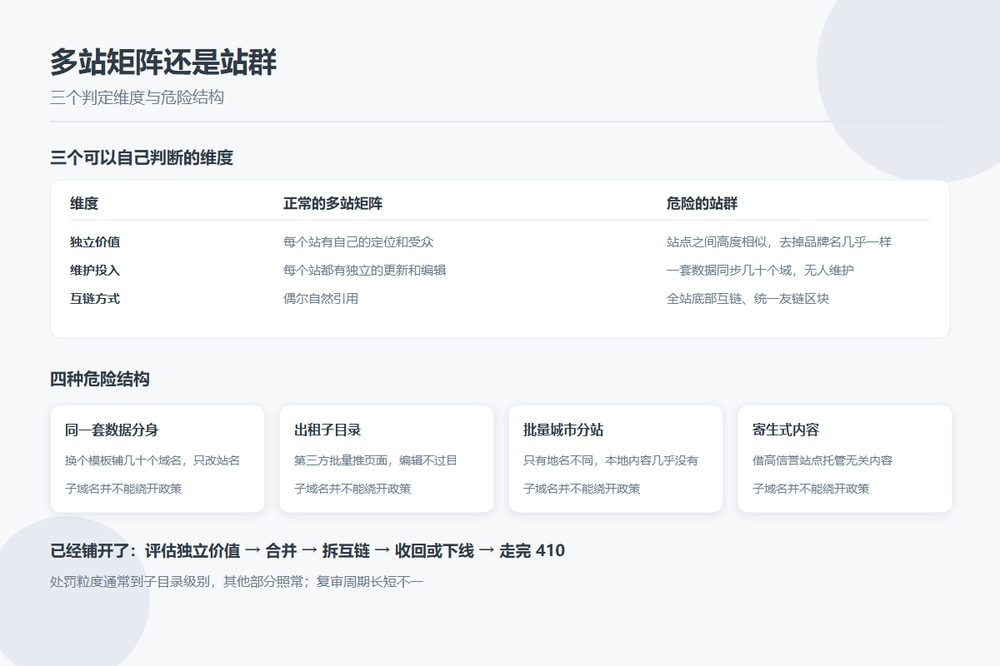Click the text 借高信誉站点托管无关内容
1000x666 pixels.
coord(823,461)
